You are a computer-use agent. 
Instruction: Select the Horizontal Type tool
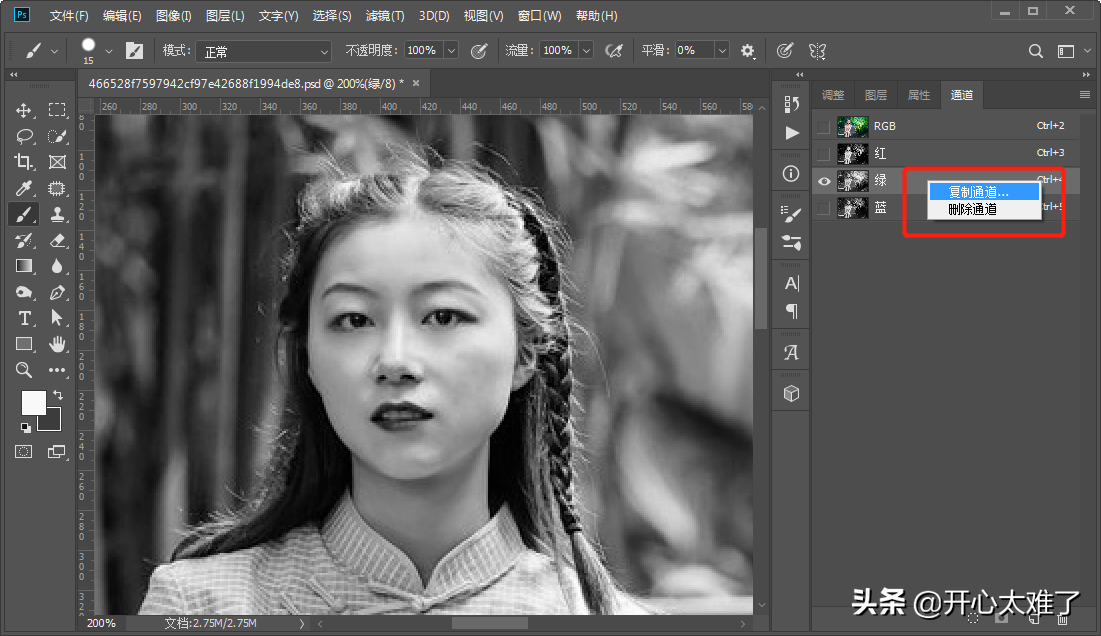(24, 318)
